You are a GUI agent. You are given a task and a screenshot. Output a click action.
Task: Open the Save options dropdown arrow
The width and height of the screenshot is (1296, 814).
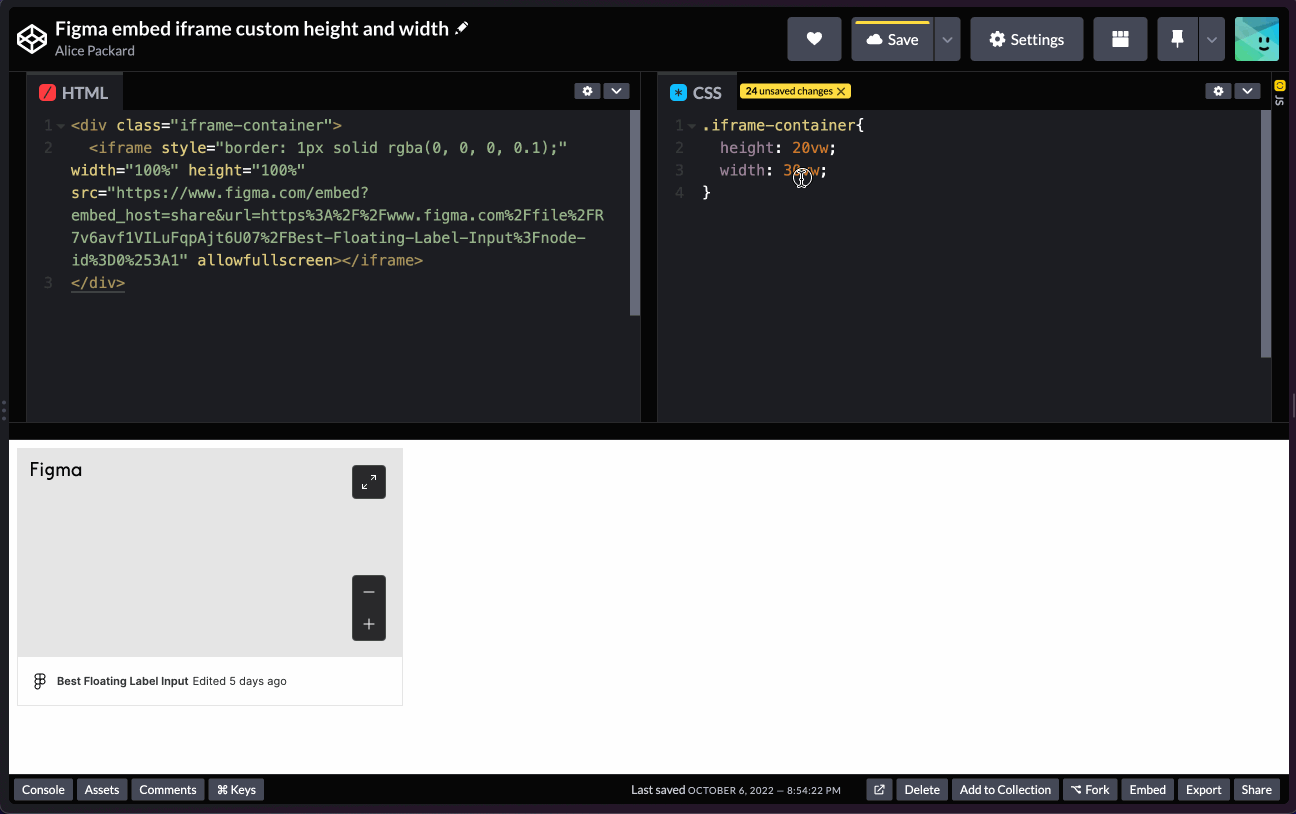click(946, 38)
